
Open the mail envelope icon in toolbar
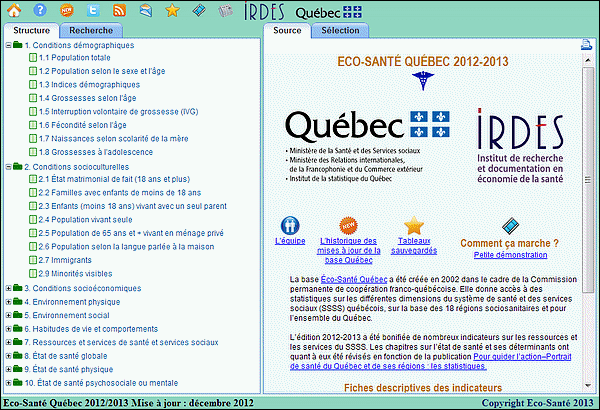tap(146, 10)
